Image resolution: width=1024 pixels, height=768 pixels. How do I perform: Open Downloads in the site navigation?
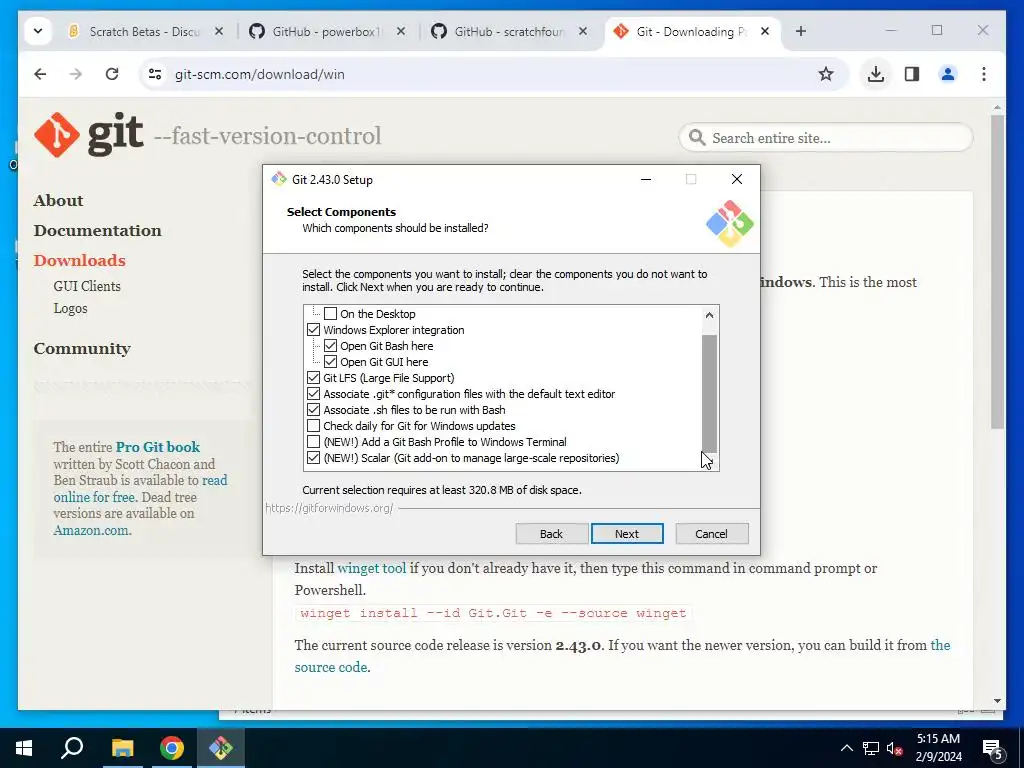point(80,261)
